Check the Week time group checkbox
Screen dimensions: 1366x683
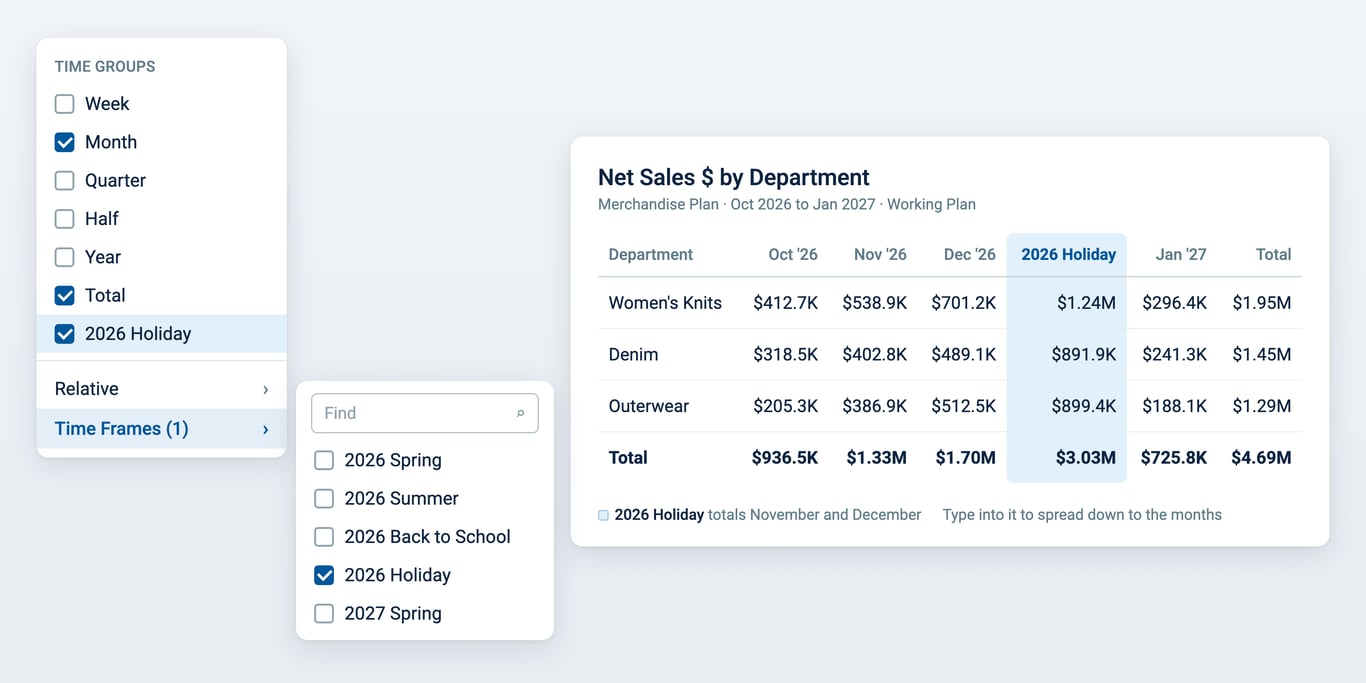tap(64, 104)
